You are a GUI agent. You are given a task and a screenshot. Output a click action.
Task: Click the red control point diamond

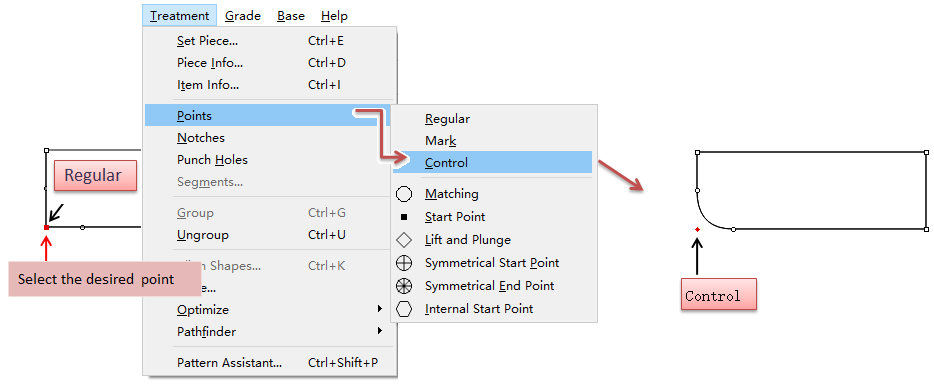(697, 229)
